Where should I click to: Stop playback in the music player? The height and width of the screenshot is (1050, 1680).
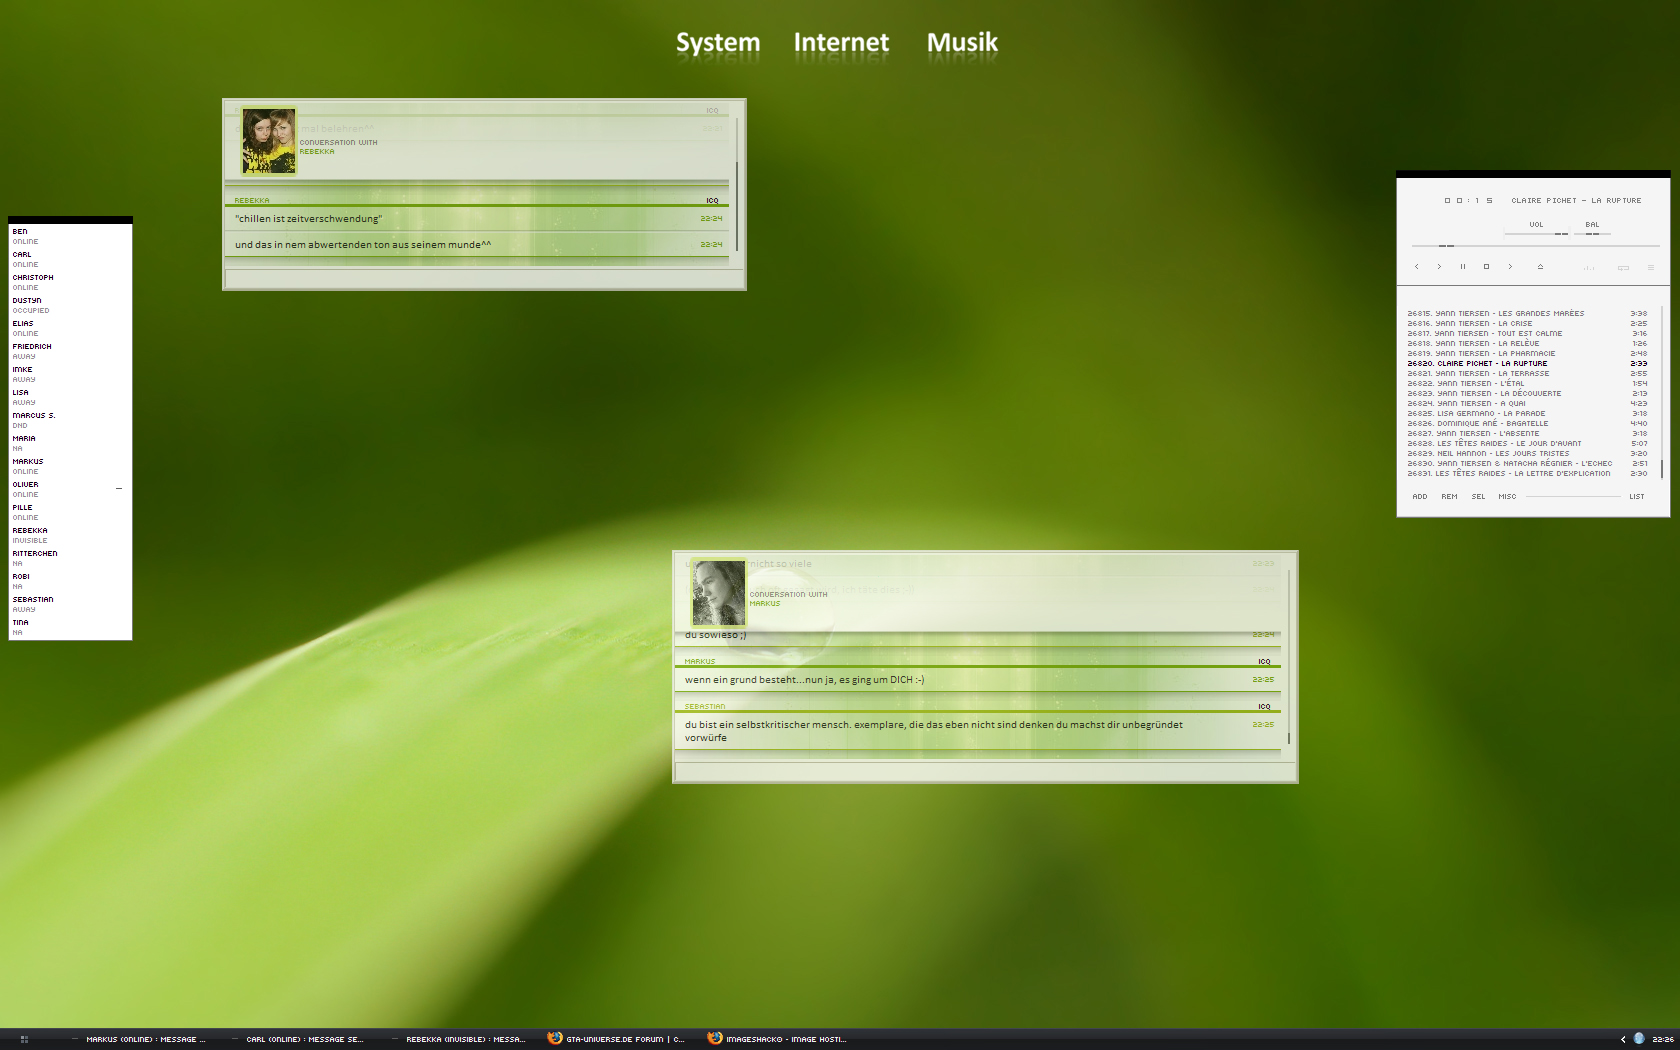[1486, 267]
